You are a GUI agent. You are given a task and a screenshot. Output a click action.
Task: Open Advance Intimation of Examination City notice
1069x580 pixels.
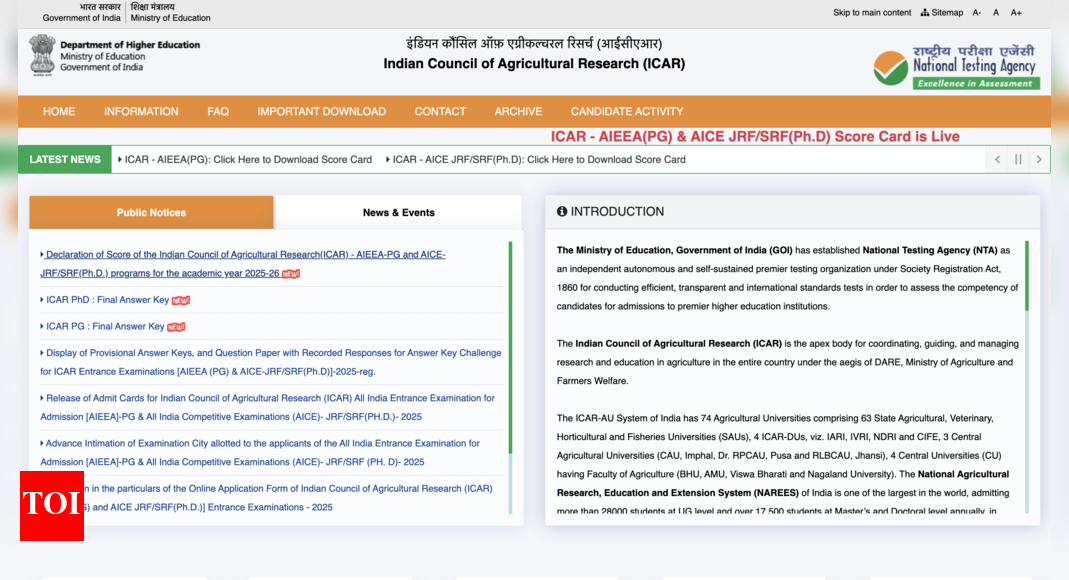(x=260, y=453)
